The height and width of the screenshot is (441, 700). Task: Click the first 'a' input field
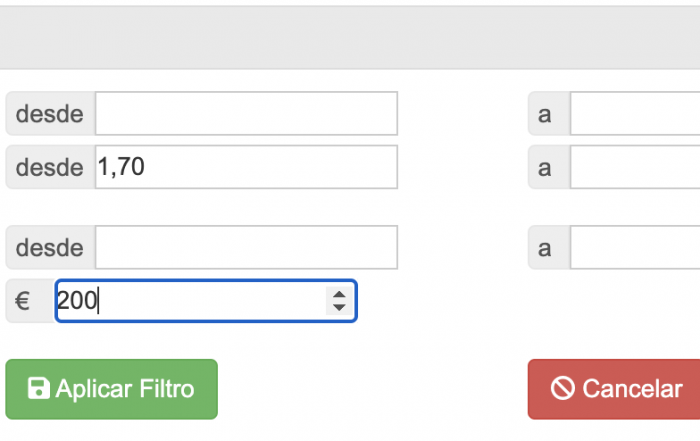(x=635, y=113)
